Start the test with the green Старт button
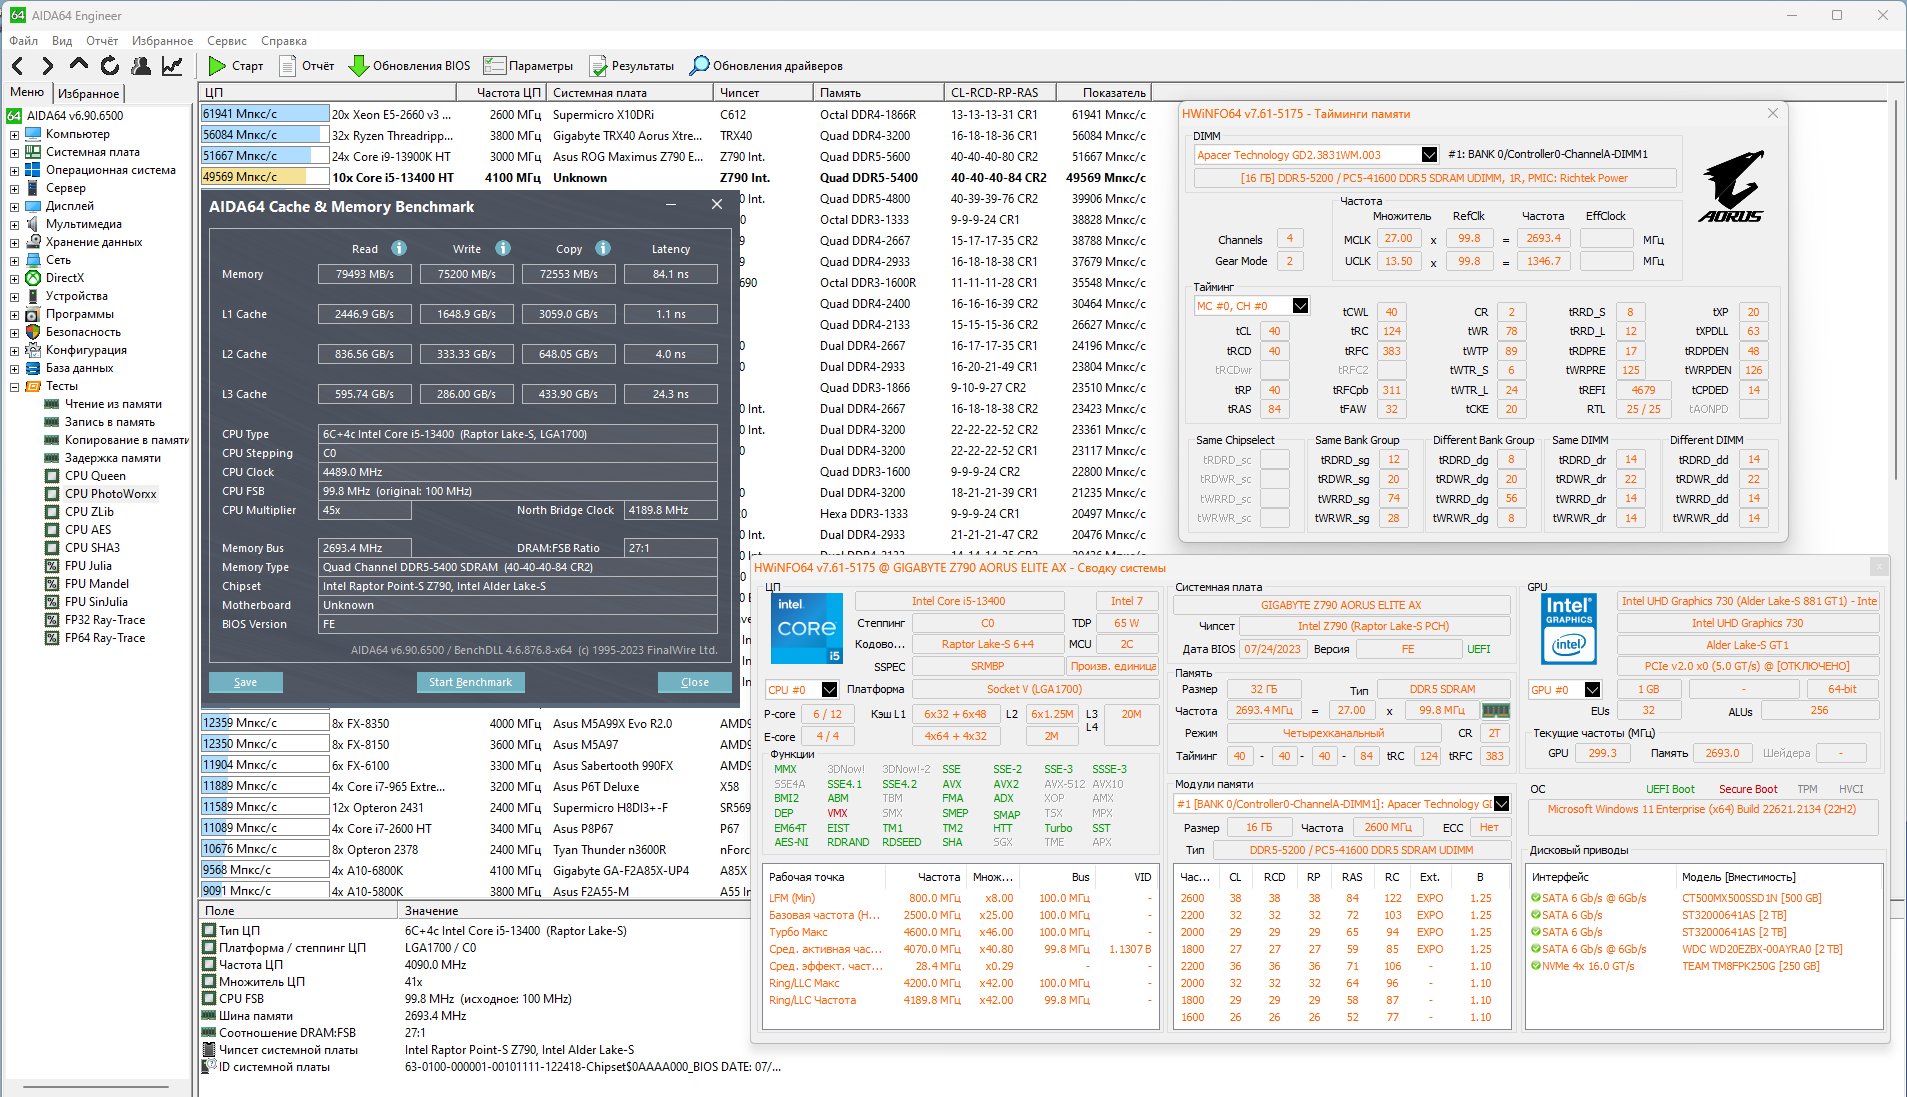The width and height of the screenshot is (1907, 1097). [x=236, y=66]
